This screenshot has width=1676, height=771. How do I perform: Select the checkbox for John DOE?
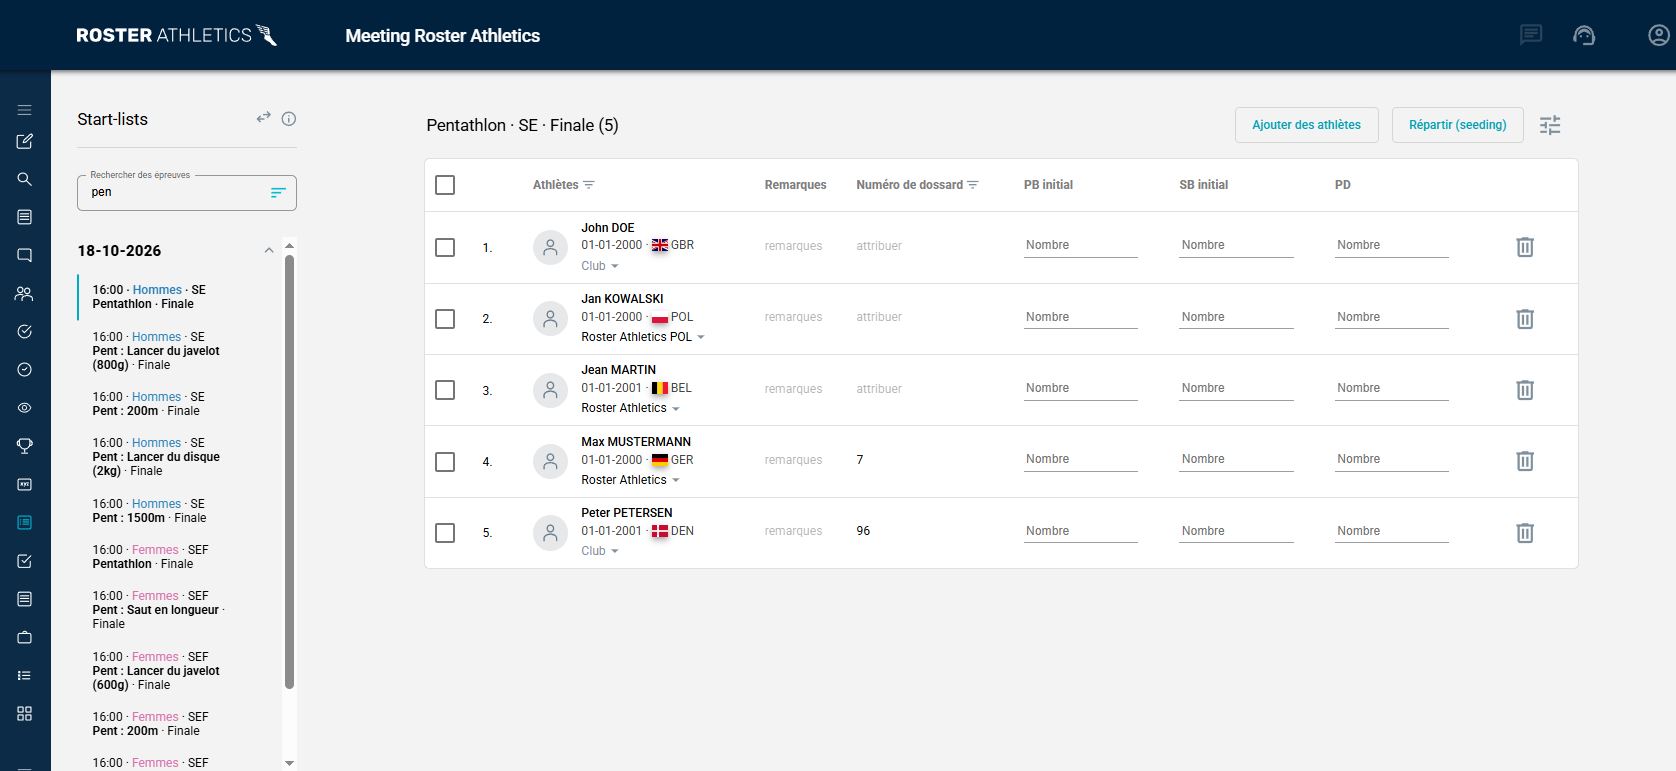tap(445, 247)
